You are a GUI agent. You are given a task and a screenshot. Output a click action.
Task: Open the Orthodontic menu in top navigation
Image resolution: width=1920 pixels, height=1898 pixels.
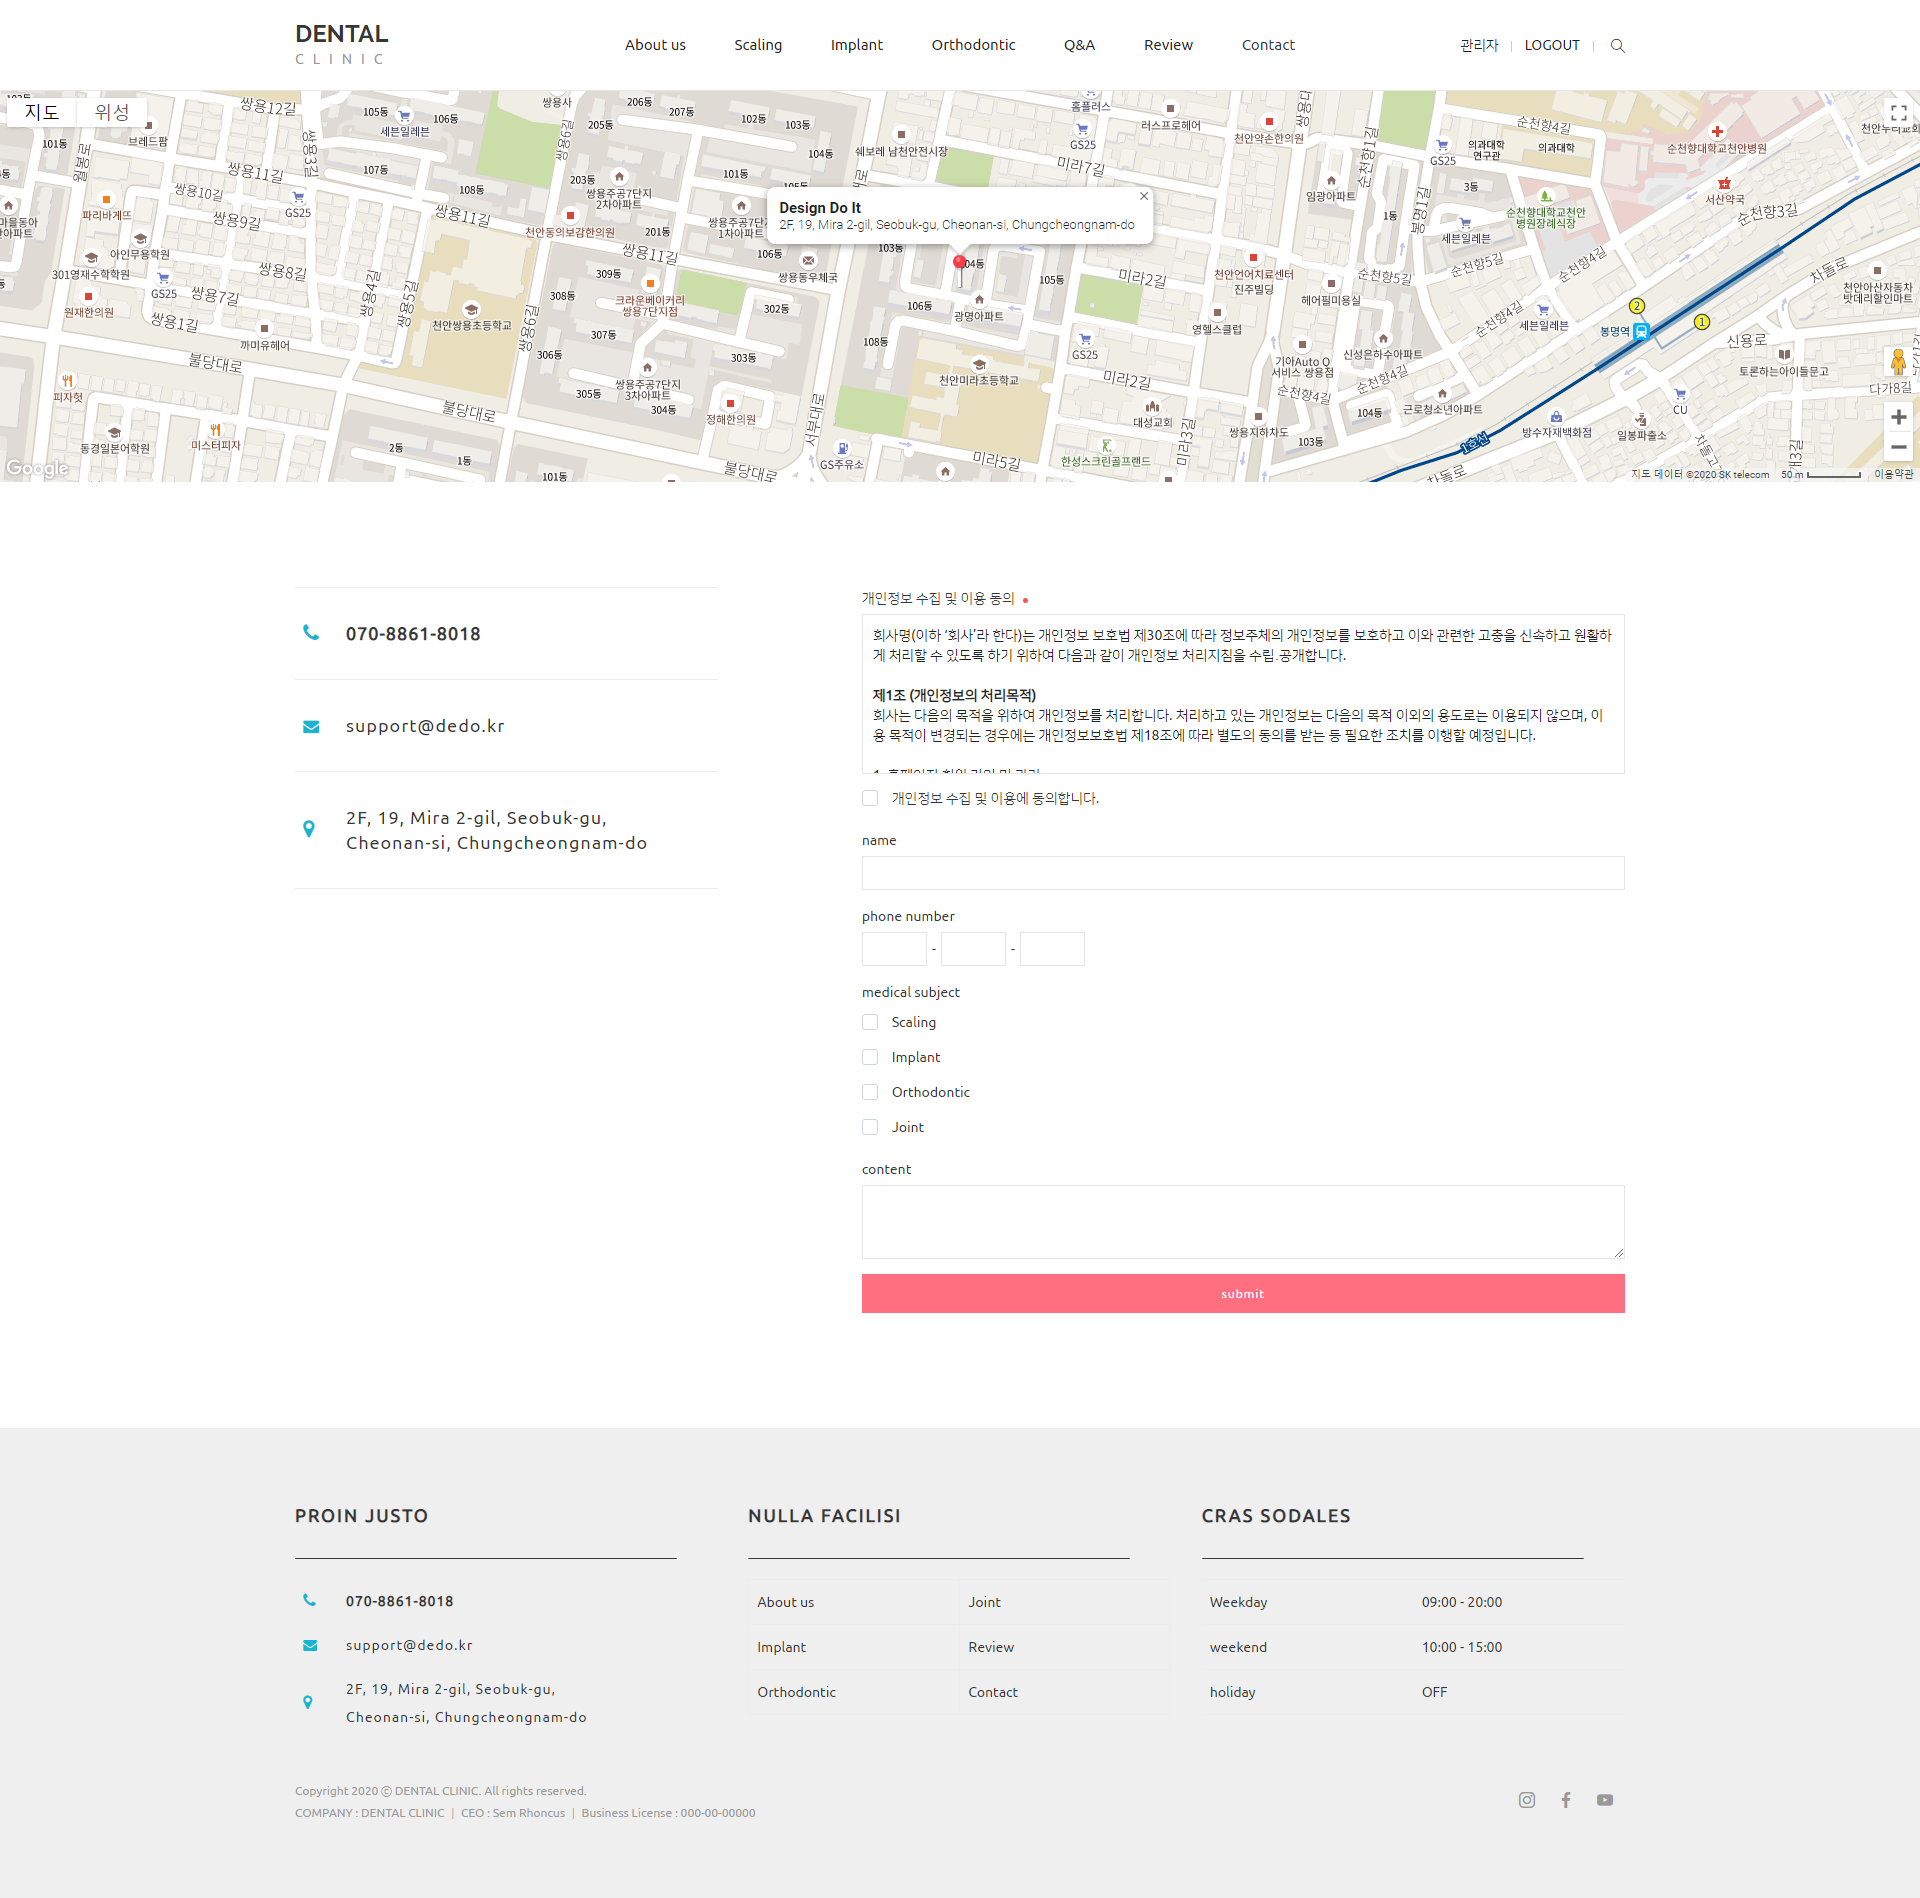point(973,45)
